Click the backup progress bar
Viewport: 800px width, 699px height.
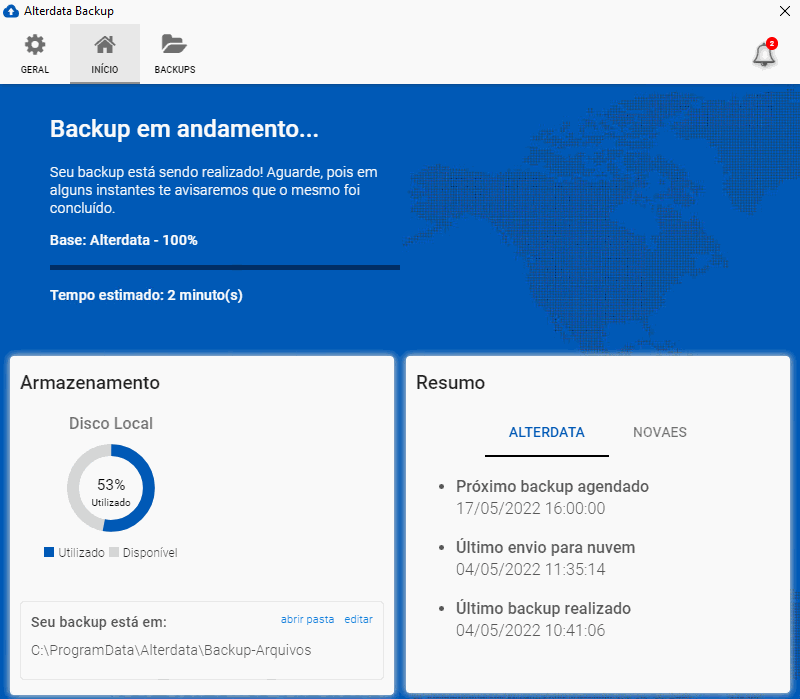pos(224,267)
